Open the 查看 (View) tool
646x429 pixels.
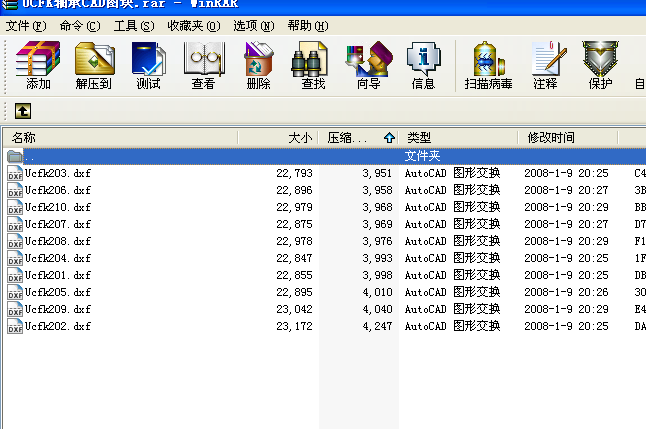203,65
